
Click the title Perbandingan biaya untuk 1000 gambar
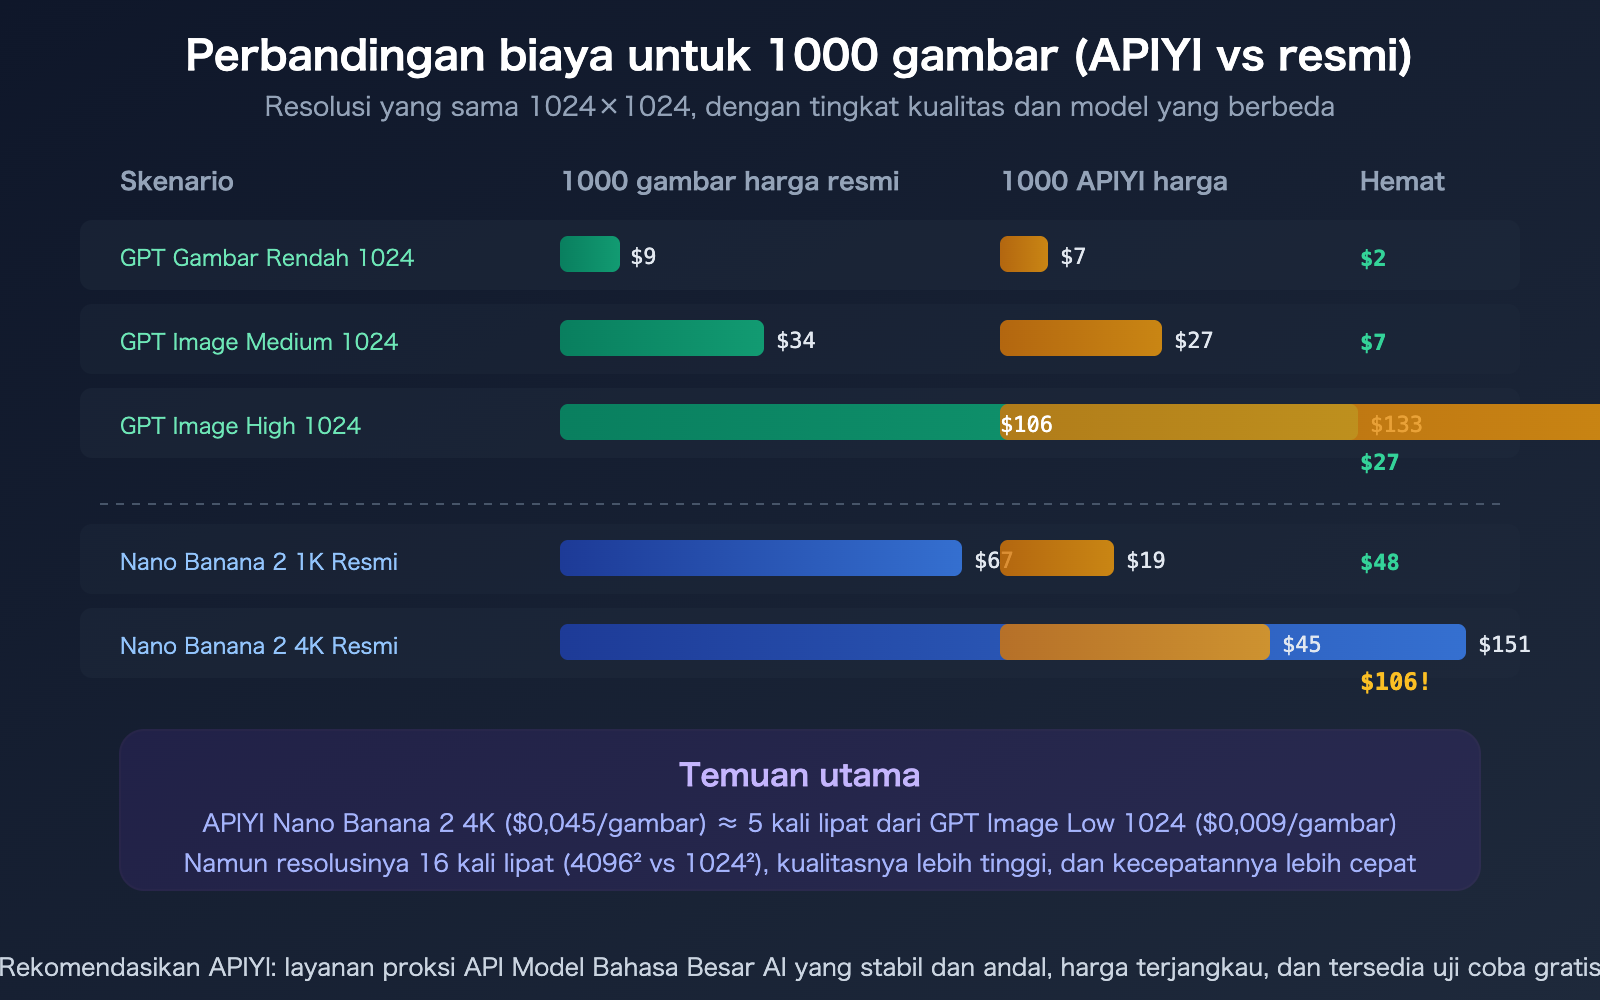click(800, 55)
